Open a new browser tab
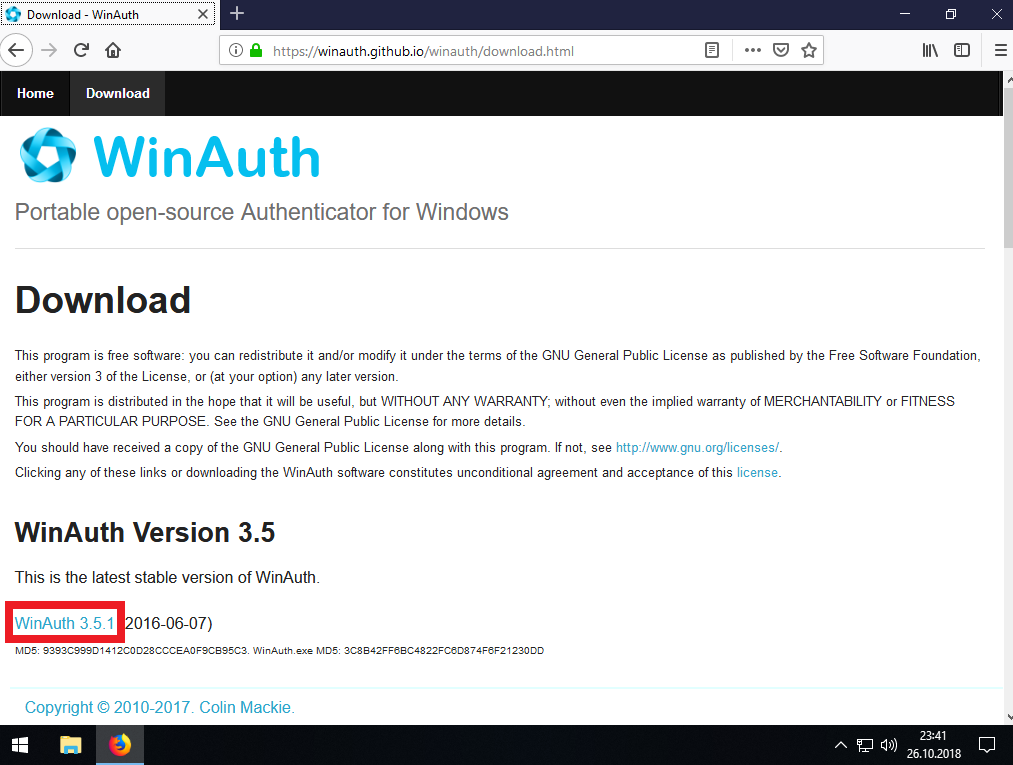The image size is (1013, 765). coord(237,14)
